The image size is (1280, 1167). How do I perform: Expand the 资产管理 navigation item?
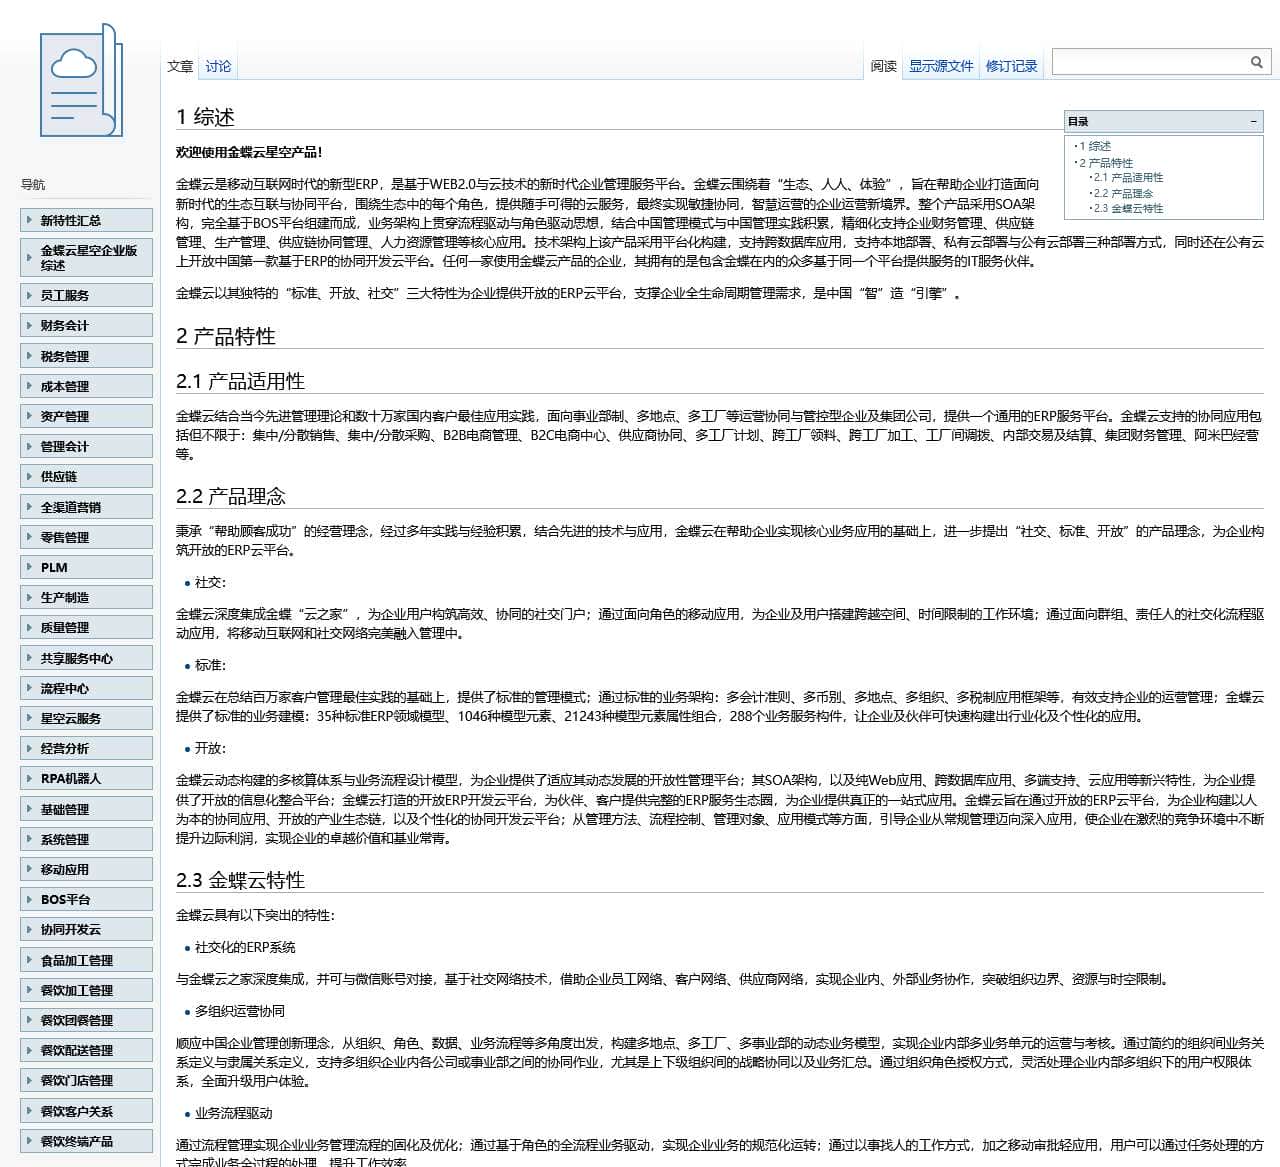coord(86,416)
